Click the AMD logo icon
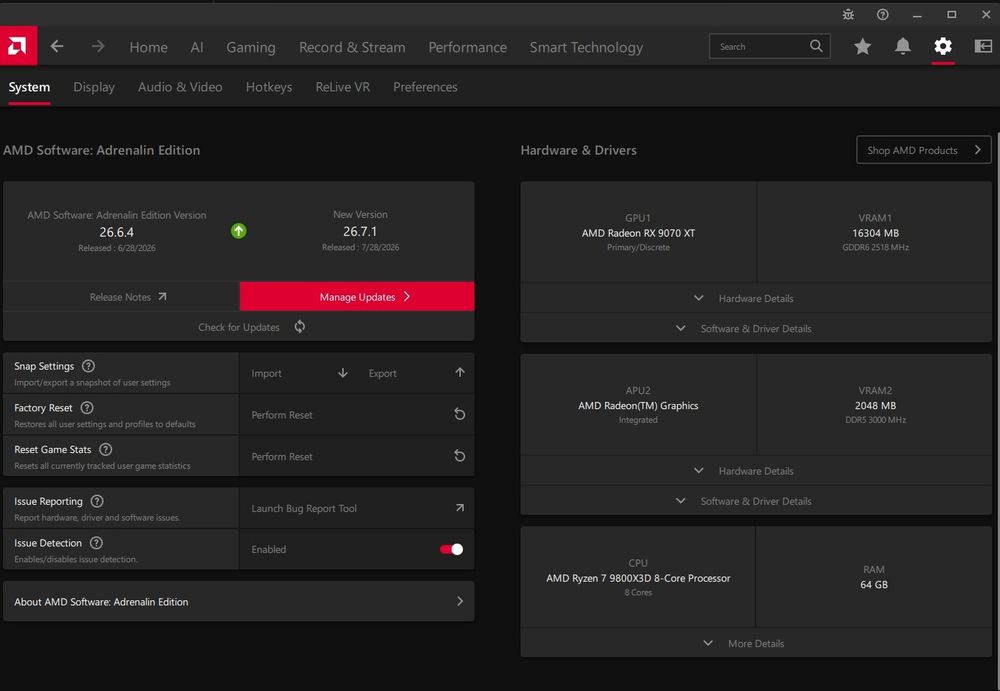 (18, 46)
